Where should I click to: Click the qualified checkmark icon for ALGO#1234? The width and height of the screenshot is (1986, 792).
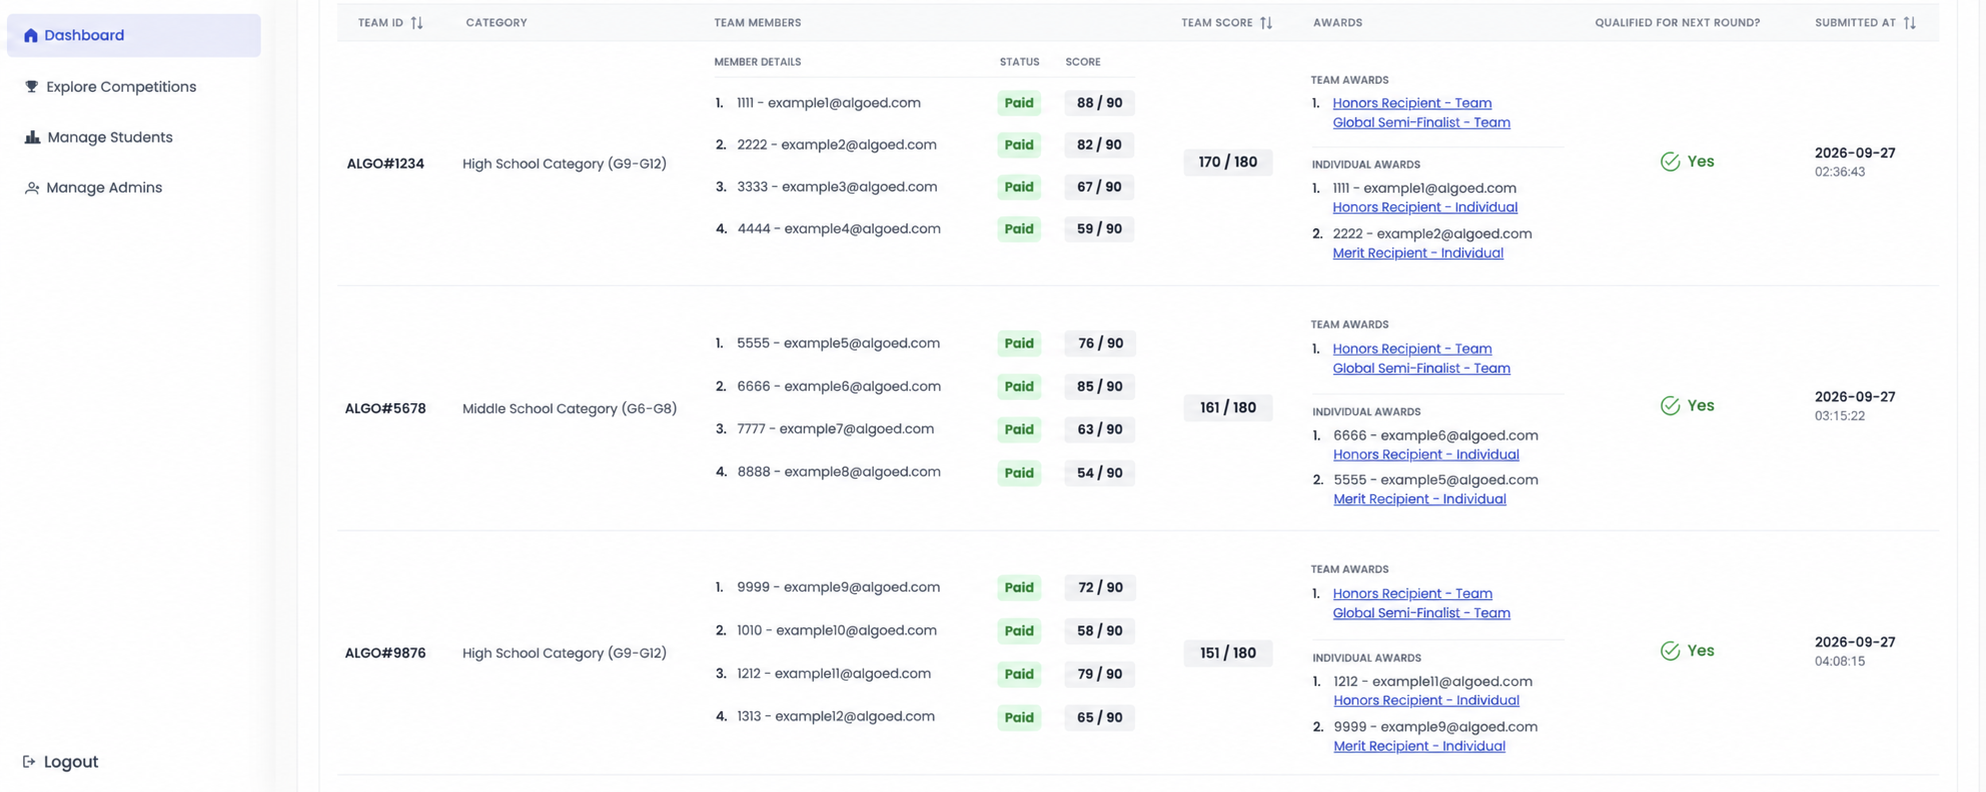pyautogui.click(x=1670, y=161)
